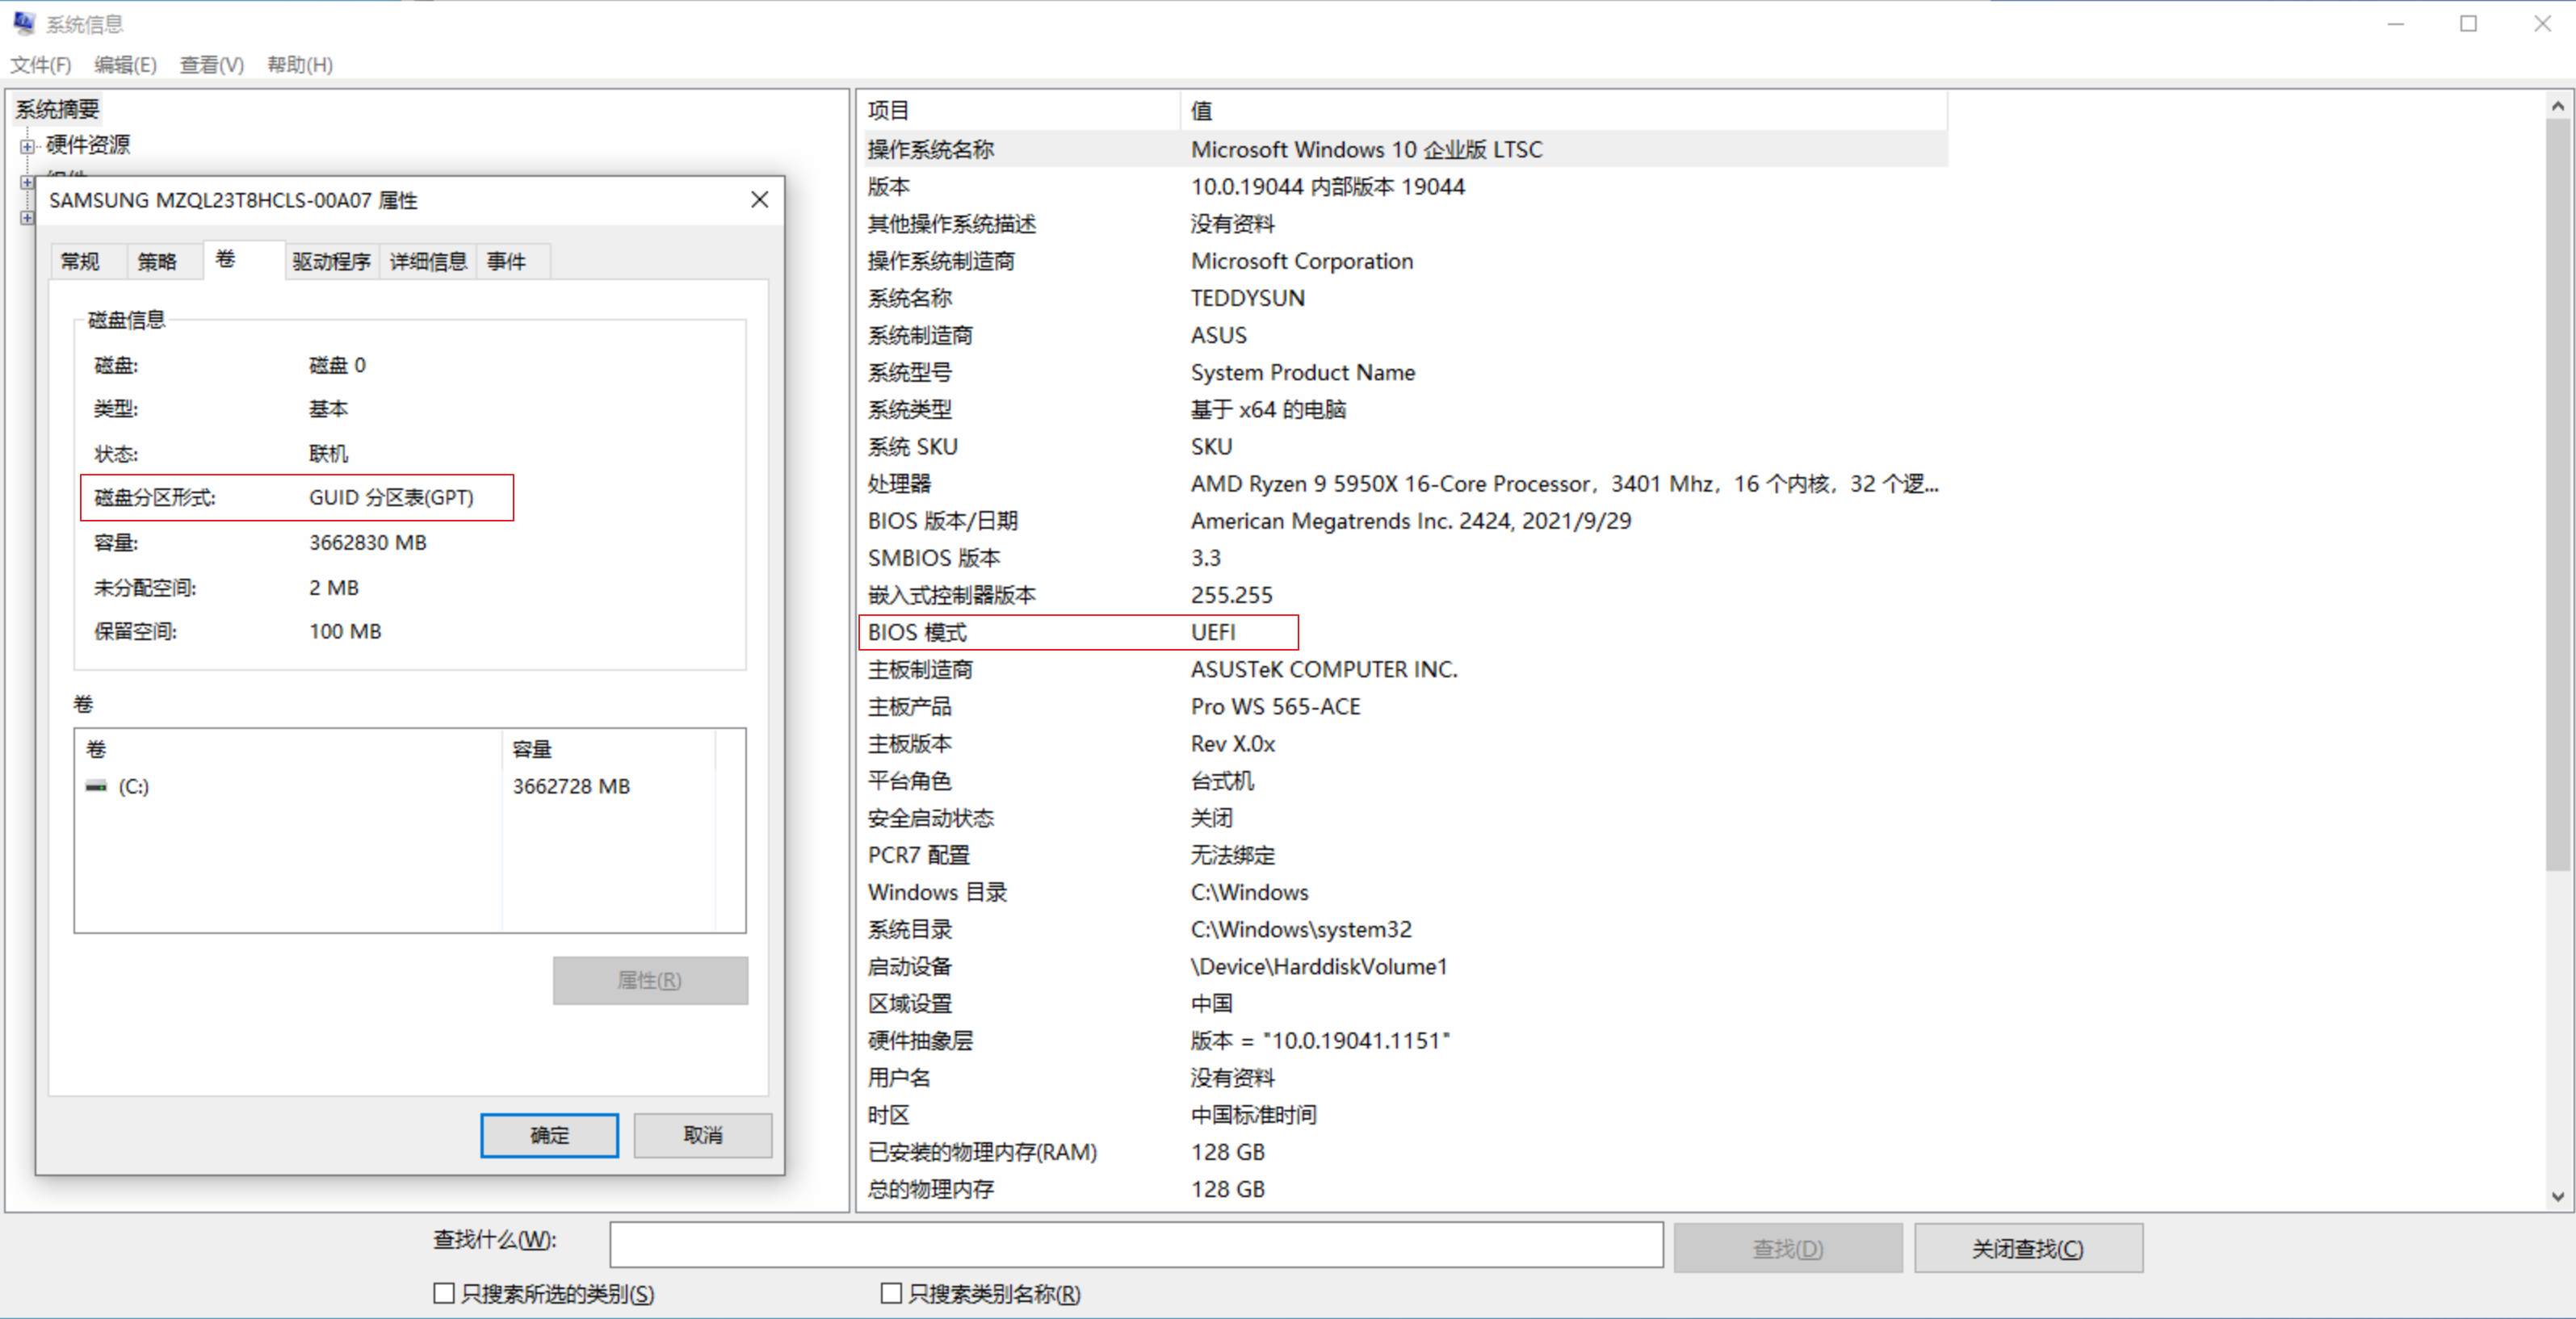Screen dimensions: 2576x1319
Task: Open the 查看 menu
Action: click(x=211, y=65)
